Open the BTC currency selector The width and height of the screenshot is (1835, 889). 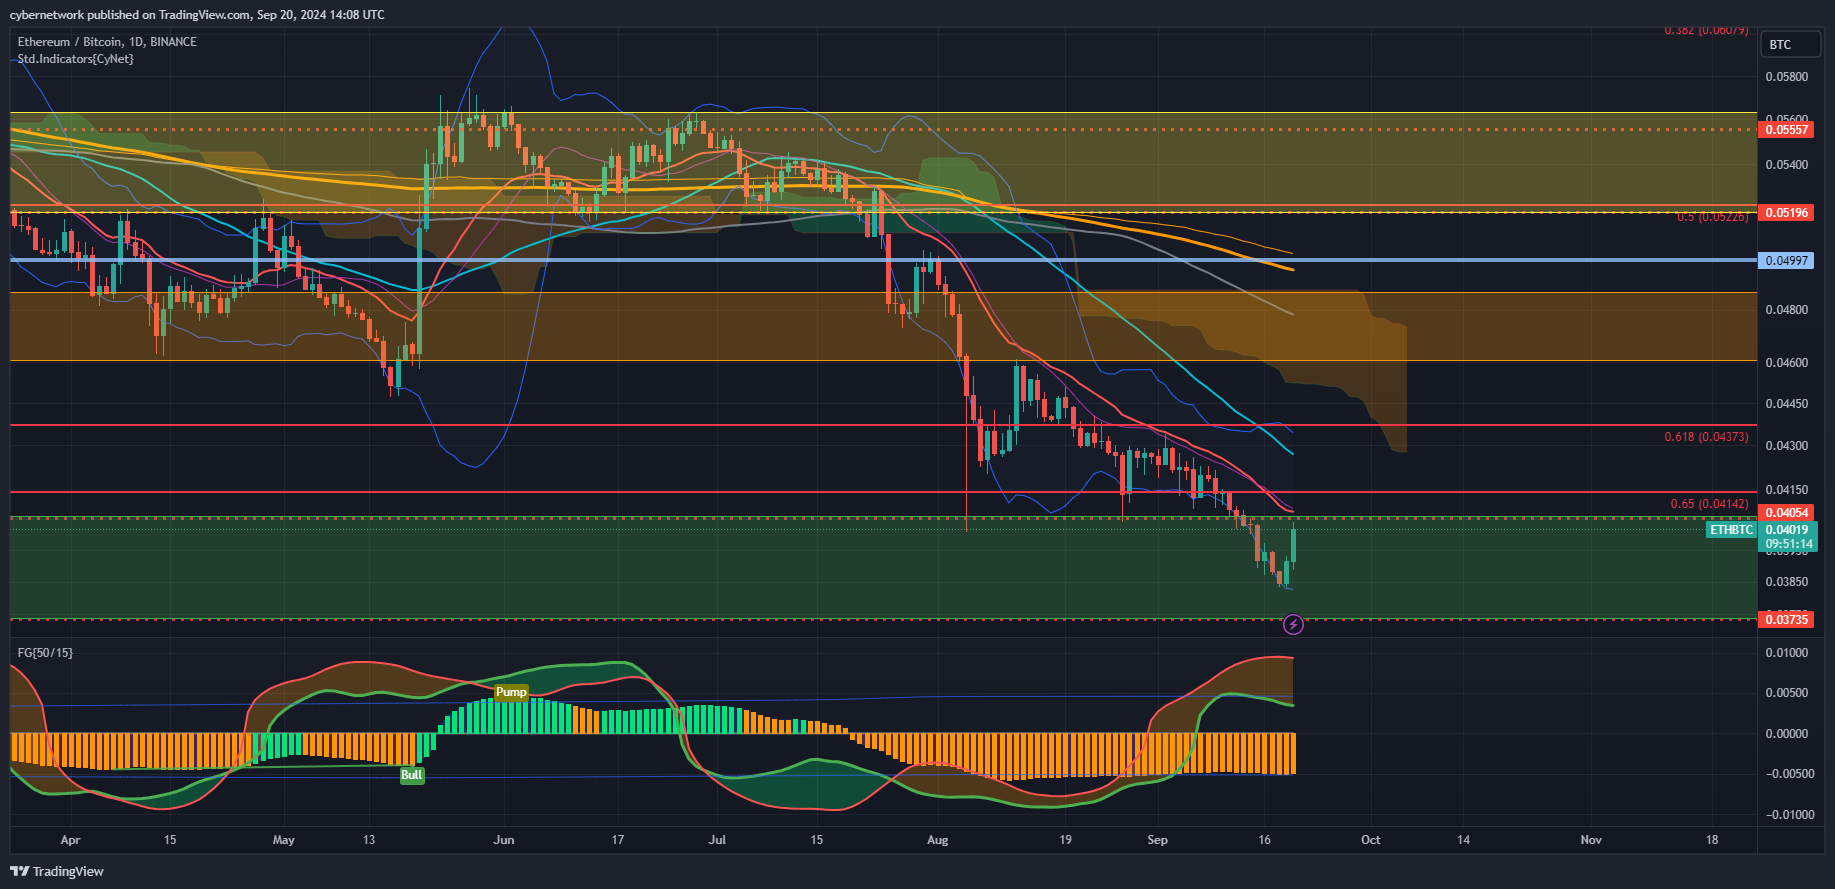point(1790,44)
